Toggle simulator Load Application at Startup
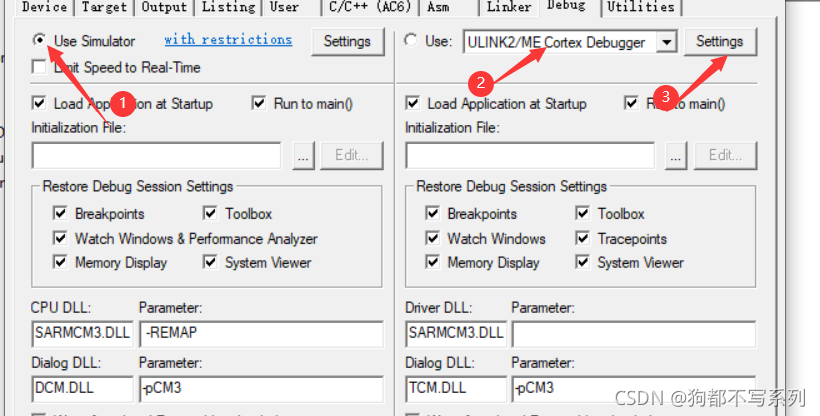Image resolution: width=820 pixels, height=416 pixels. (x=40, y=103)
